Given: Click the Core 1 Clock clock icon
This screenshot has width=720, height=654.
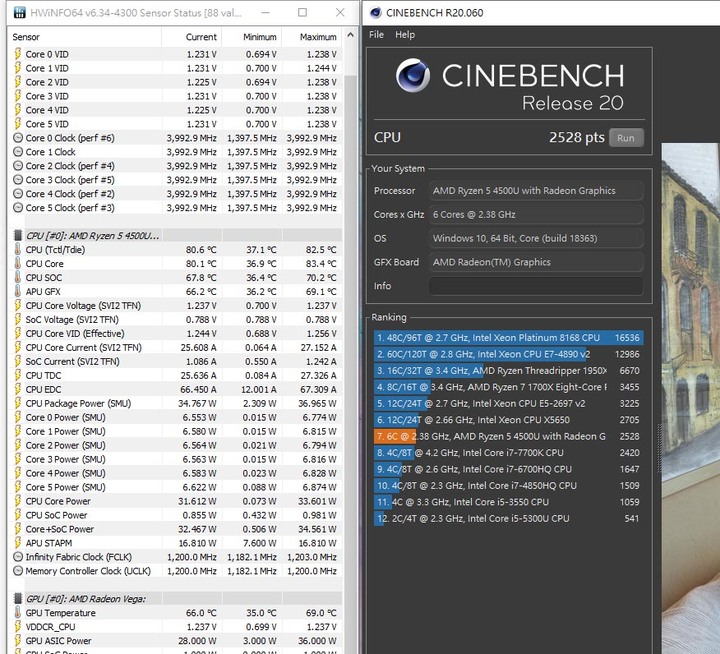Looking at the screenshot, I should pyautogui.click(x=17, y=152).
